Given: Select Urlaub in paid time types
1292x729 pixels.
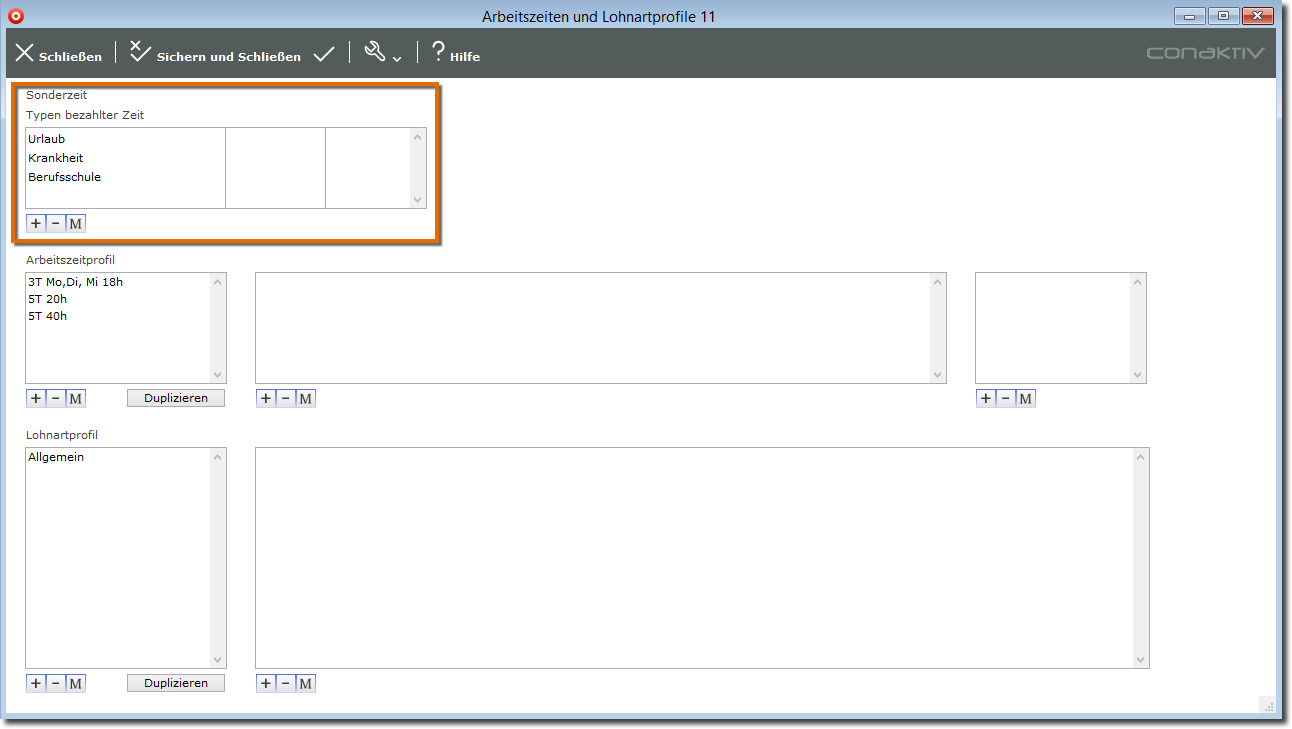Looking at the screenshot, I should coord(47,139).
